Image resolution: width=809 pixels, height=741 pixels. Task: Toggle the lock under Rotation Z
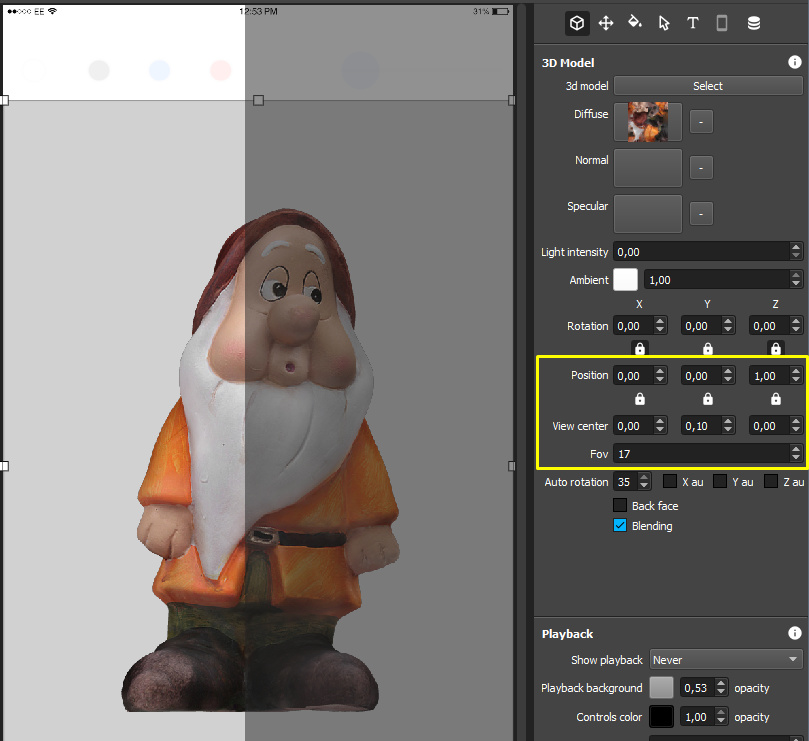775,349
